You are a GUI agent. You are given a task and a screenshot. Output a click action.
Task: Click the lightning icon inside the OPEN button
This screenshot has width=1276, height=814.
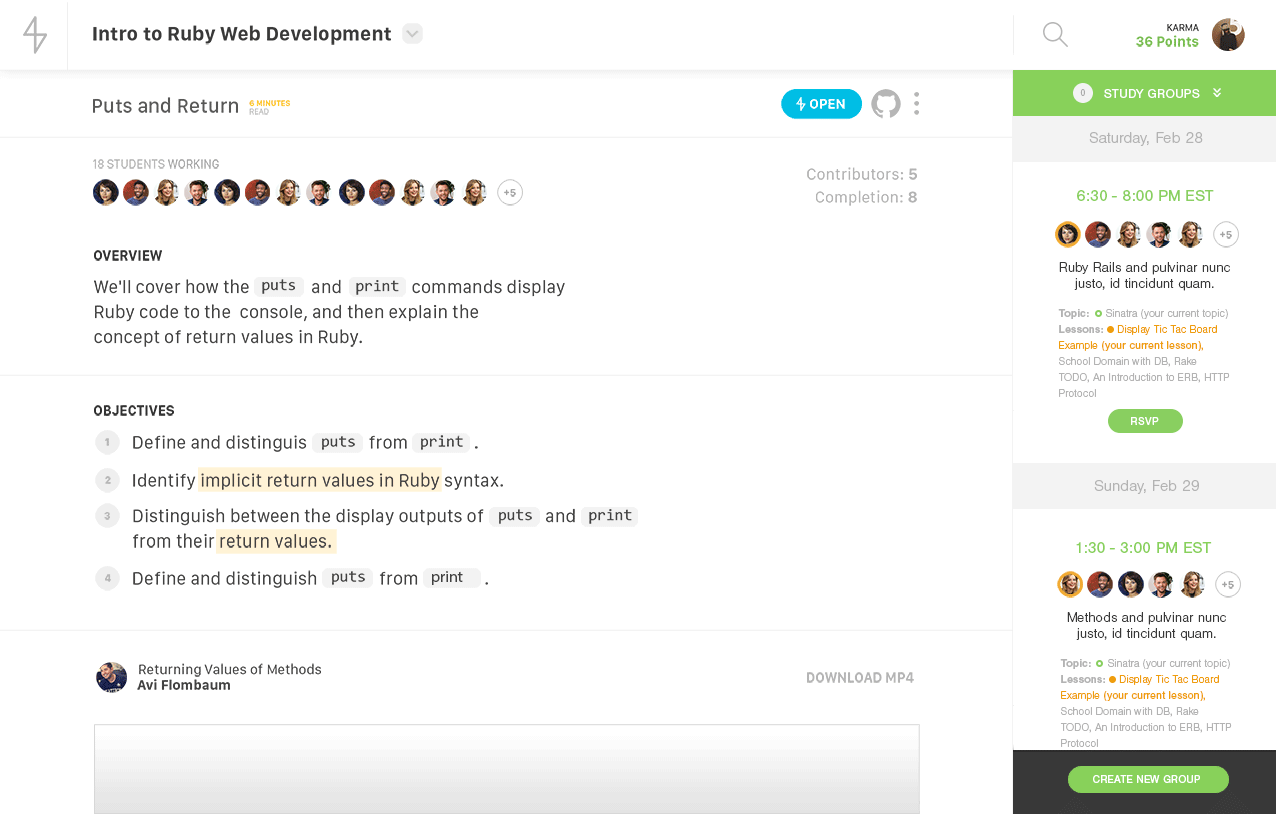point(801,103)
